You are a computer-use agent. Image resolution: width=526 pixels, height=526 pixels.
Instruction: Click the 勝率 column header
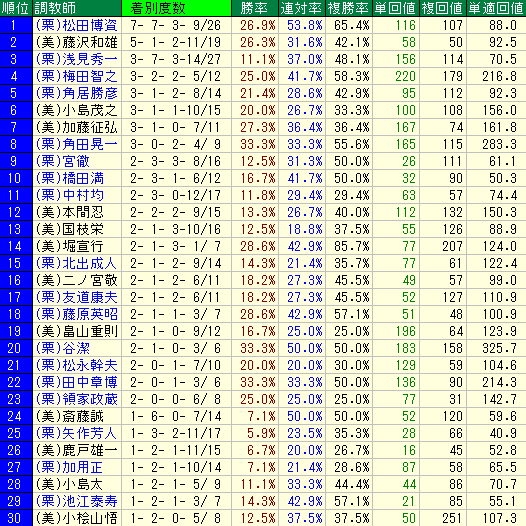(x=255, y=8)
